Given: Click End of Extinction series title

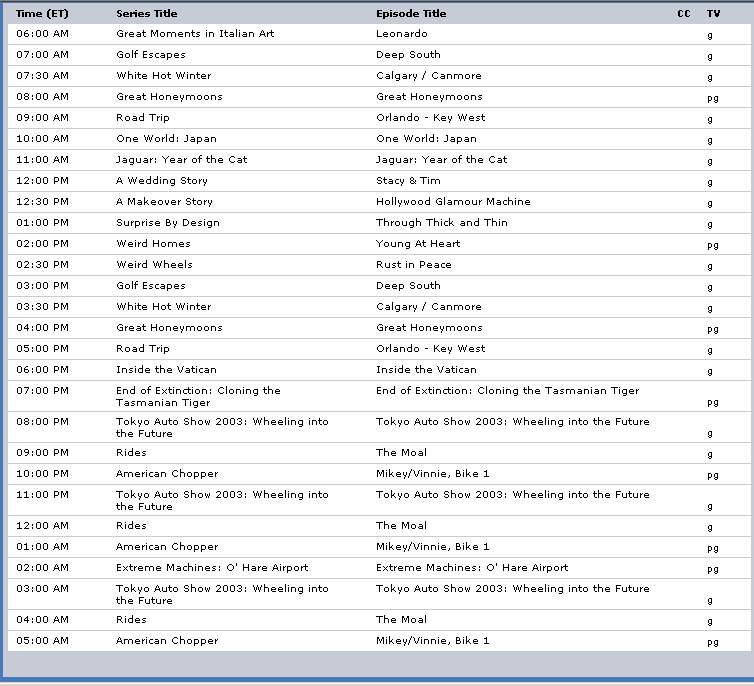Looking at the screenshot, I should [198, 397].
